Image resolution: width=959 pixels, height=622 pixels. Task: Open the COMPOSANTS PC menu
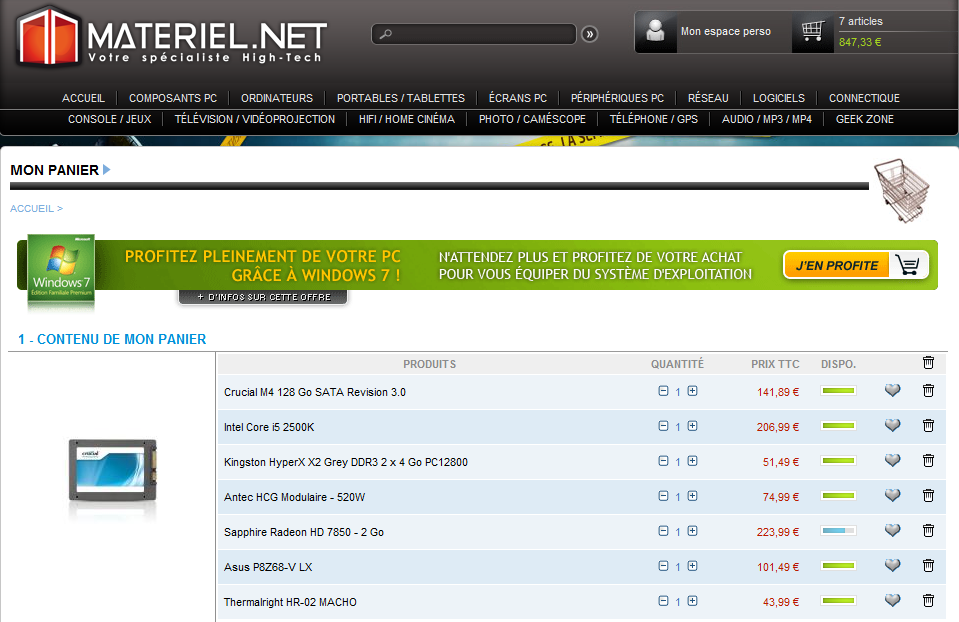[x=173, y=98]
